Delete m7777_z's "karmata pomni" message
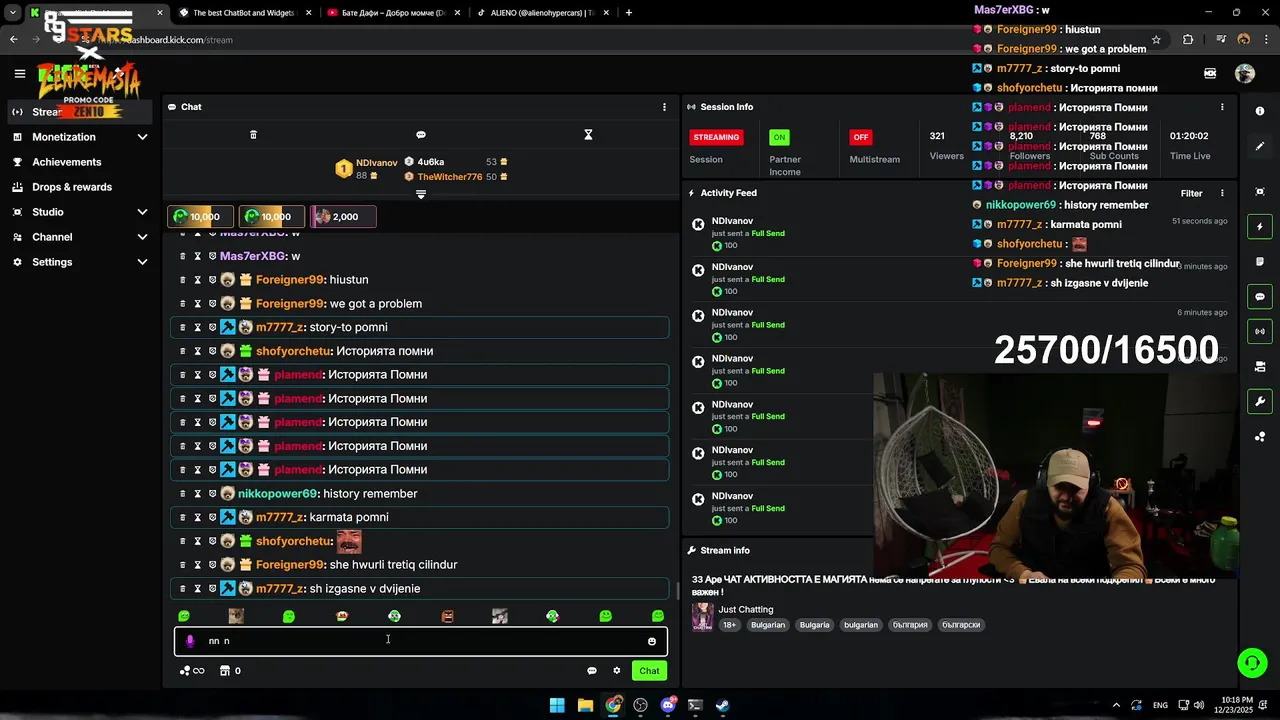 click(182, 517)
